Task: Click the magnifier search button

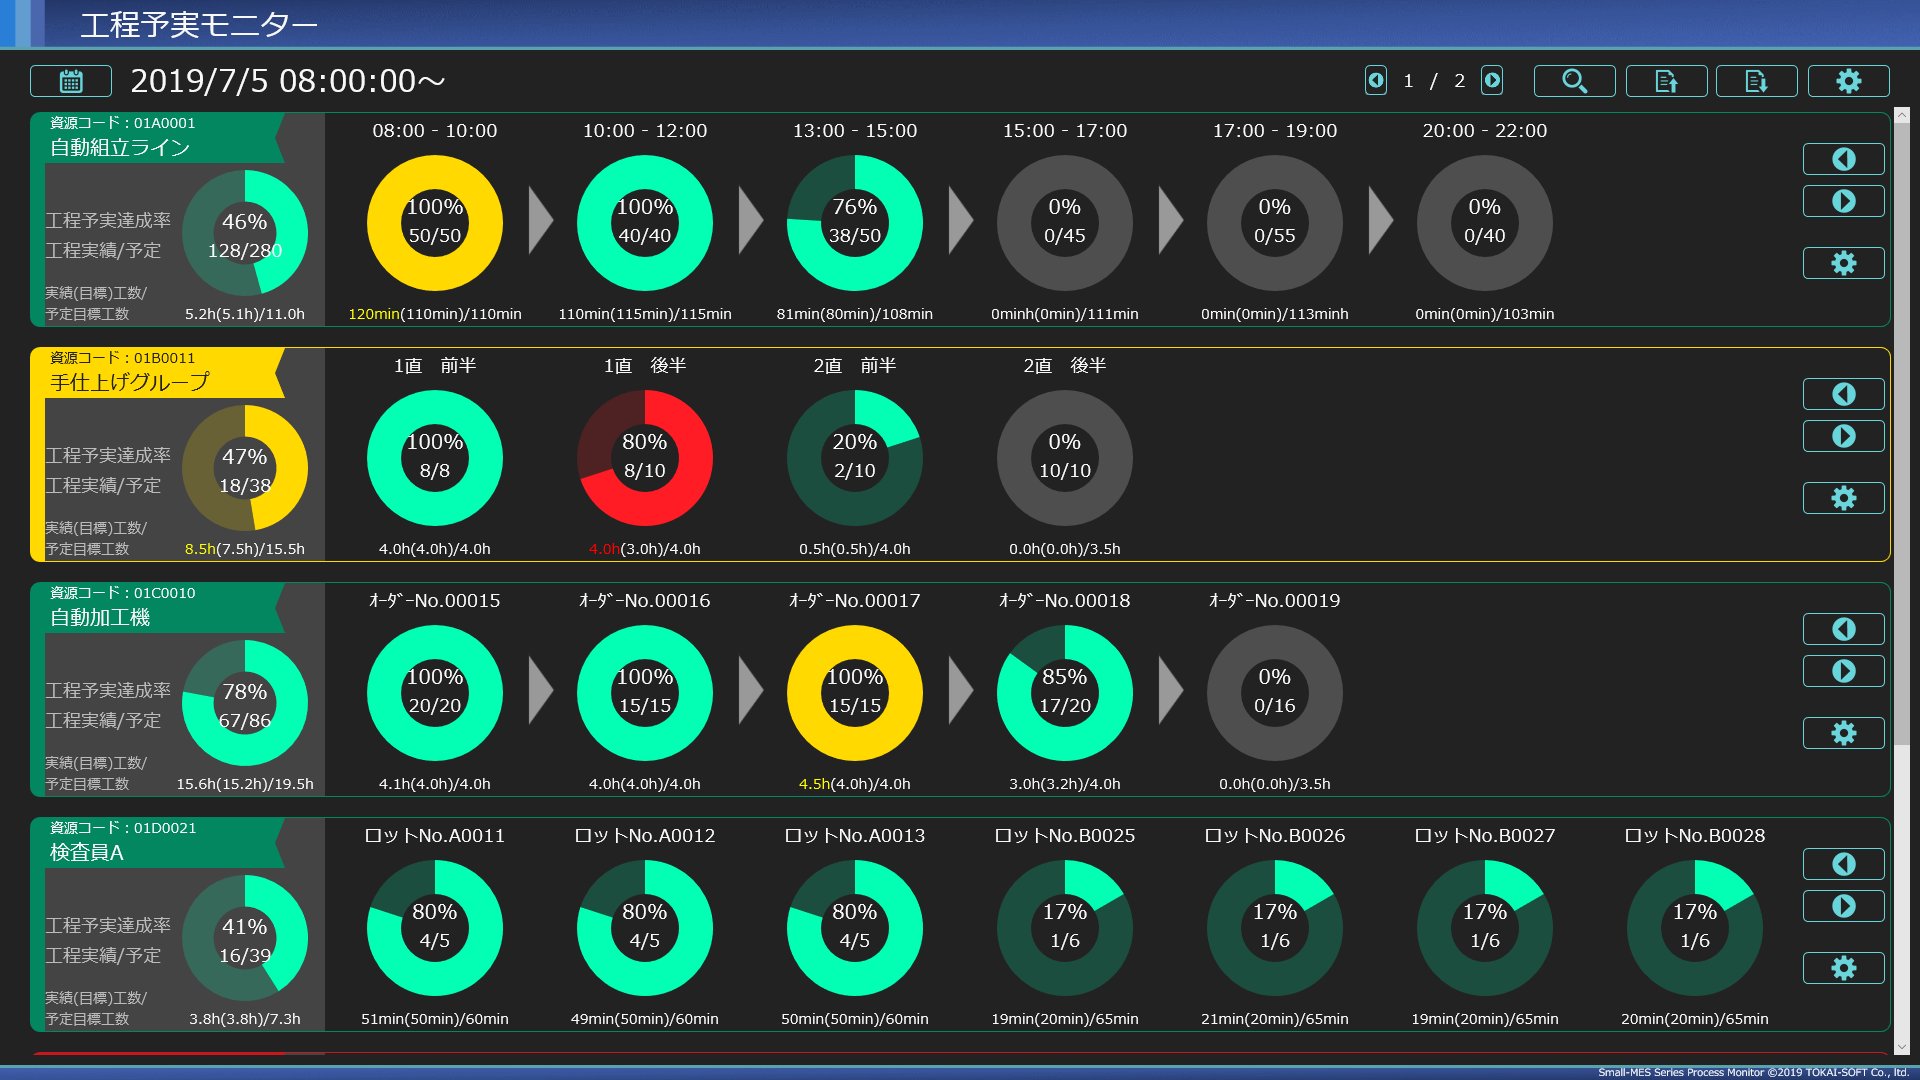Action: click(x=1574, y=81)
